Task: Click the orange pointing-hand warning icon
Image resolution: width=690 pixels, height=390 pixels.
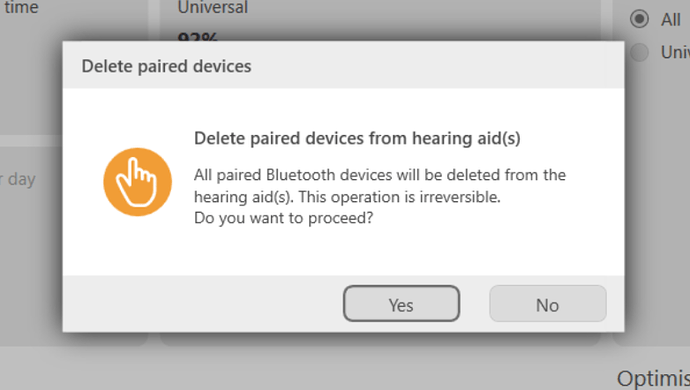Action: point(138,182)
